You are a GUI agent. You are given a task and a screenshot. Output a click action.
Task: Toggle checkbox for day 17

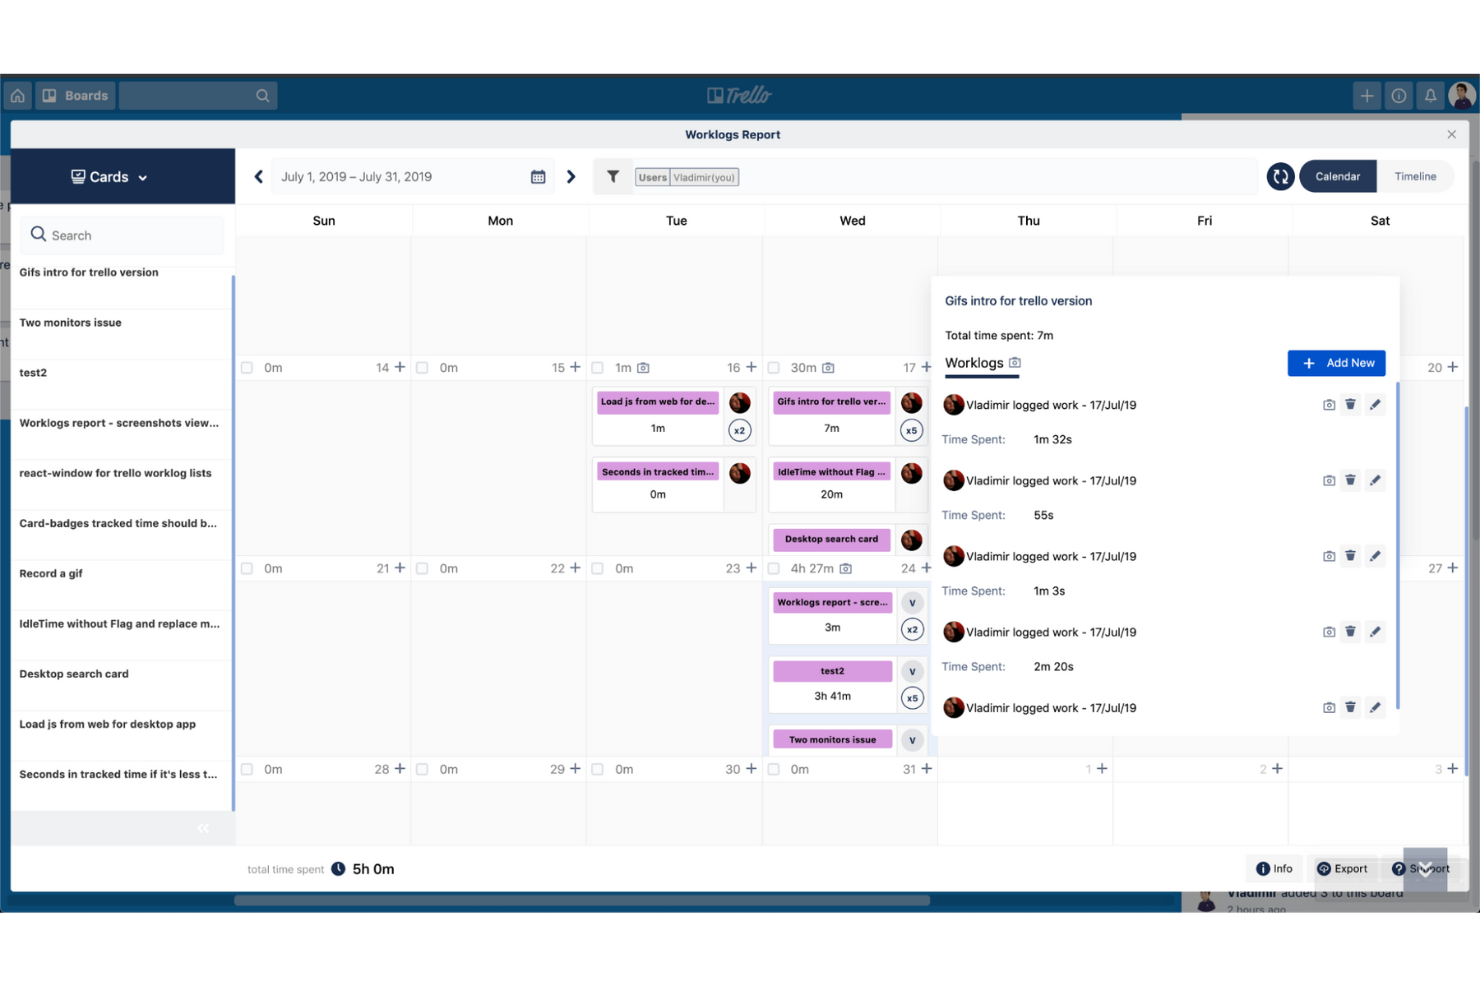click(774, 368)
